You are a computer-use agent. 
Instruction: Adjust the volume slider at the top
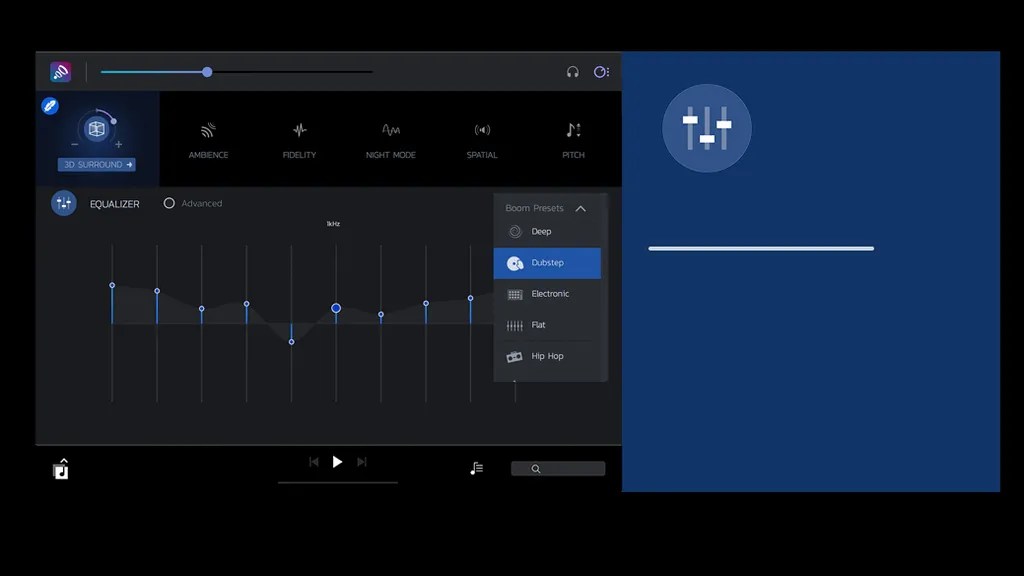click(206, 71)
